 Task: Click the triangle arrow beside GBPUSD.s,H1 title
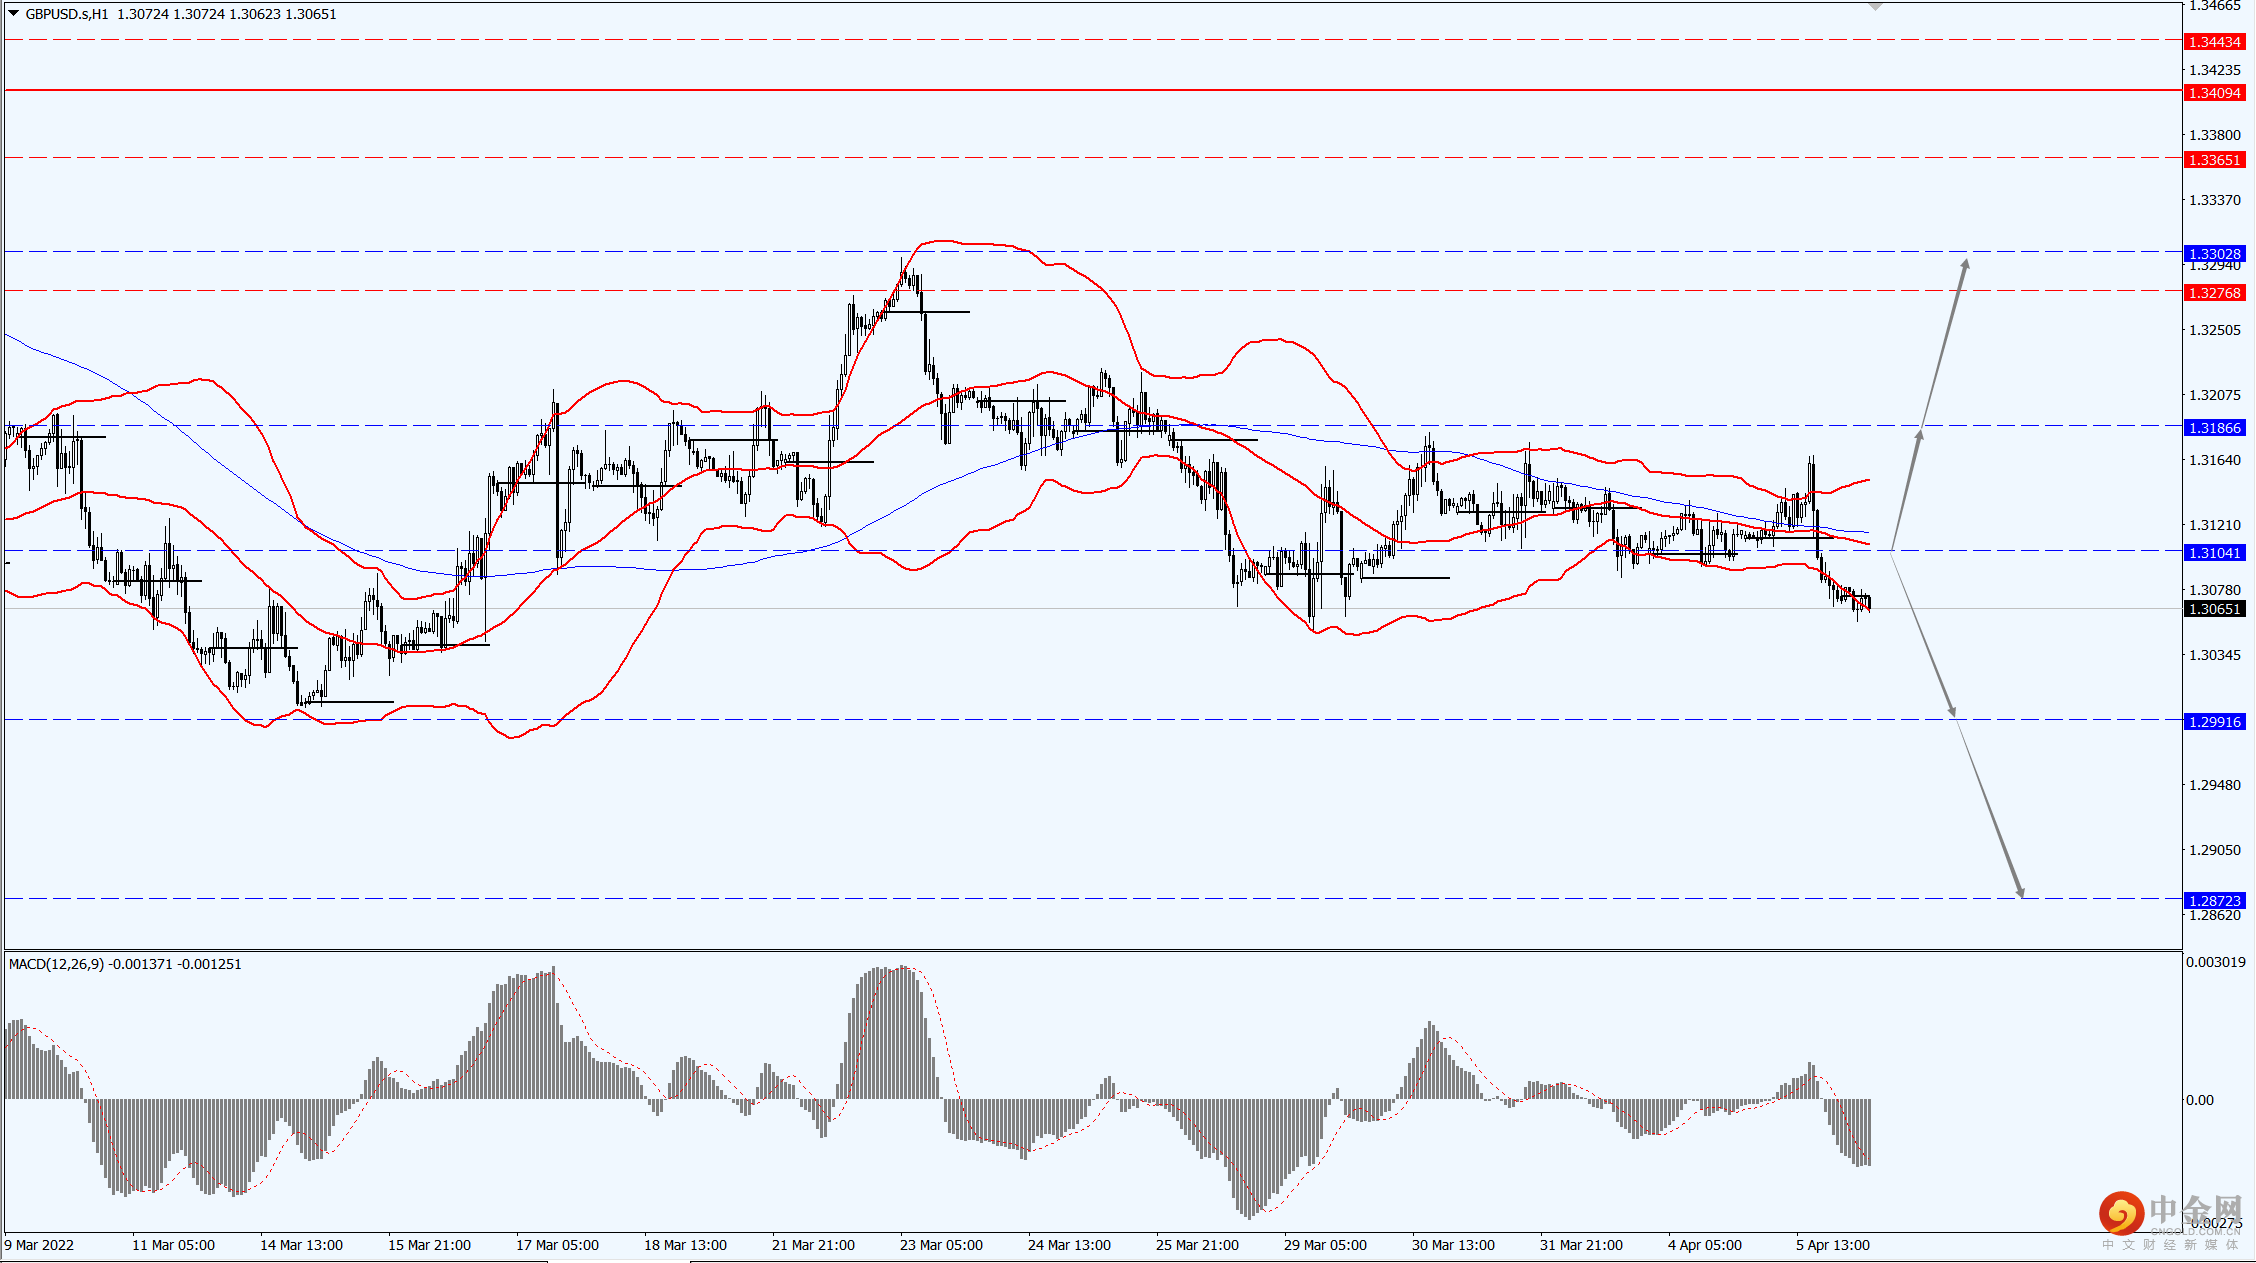coord(14,14)
